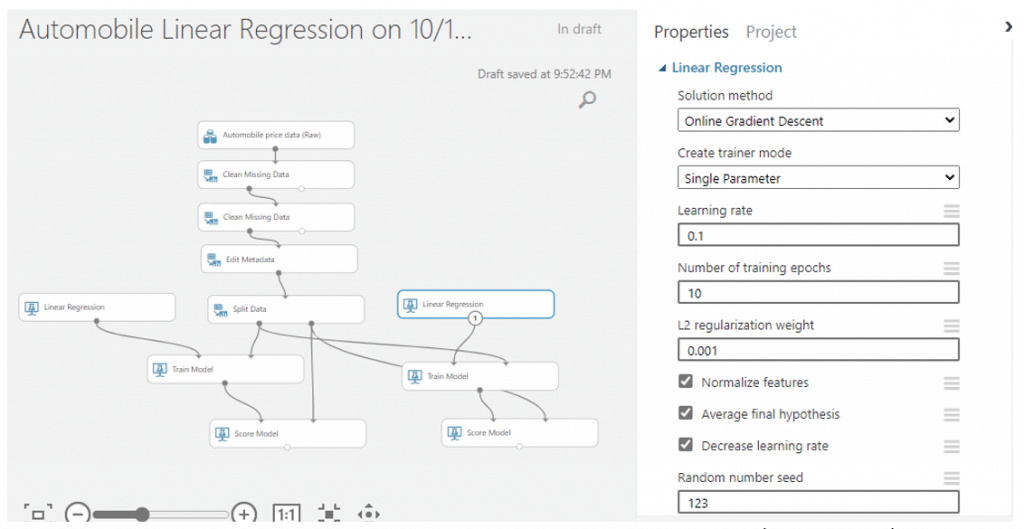Click the pan navigation arrows icon

tap(369, 513)
